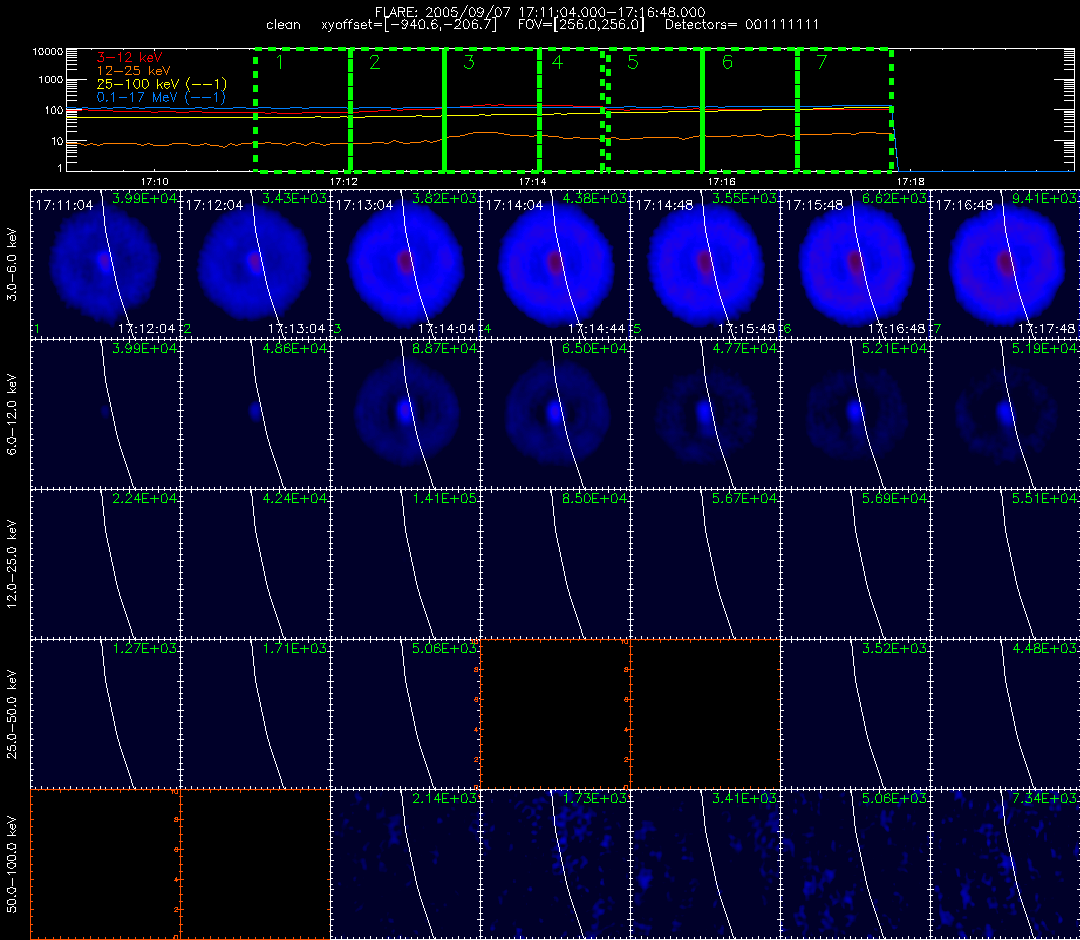This screenshot has width=1080, height=940.
Task: Click the 25.0-50.0 keV image with peak 1.27E+03
Action: (105, 713)
